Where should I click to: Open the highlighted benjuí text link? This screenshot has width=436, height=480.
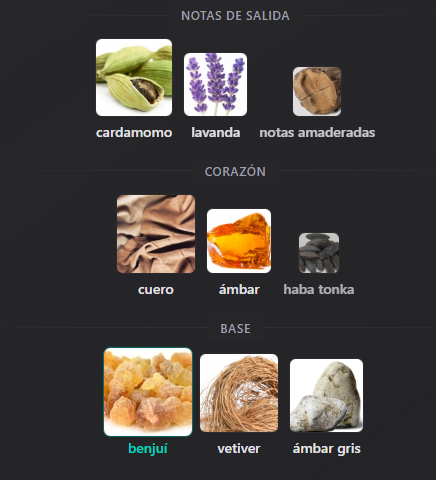coord(148,449)
